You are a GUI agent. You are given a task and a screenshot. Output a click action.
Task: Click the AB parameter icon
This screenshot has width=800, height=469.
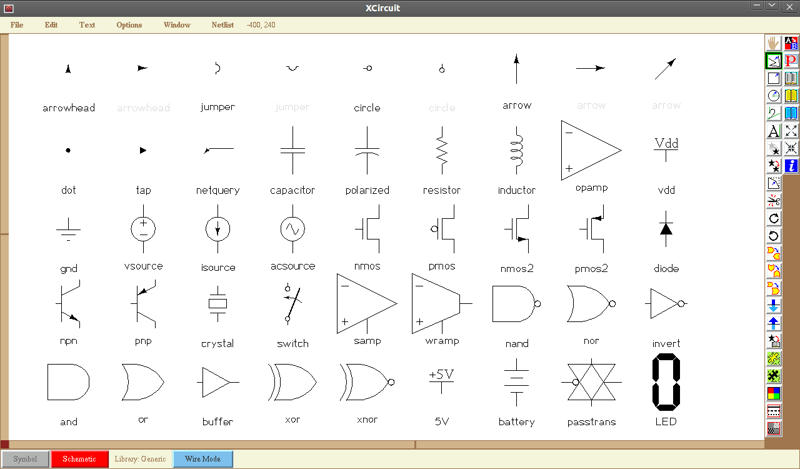(791, 43)
